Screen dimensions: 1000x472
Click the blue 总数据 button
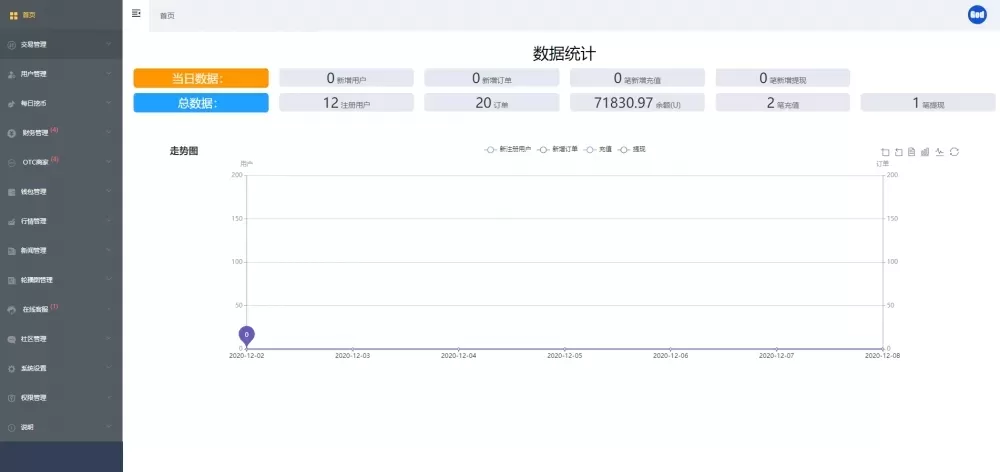201,102
